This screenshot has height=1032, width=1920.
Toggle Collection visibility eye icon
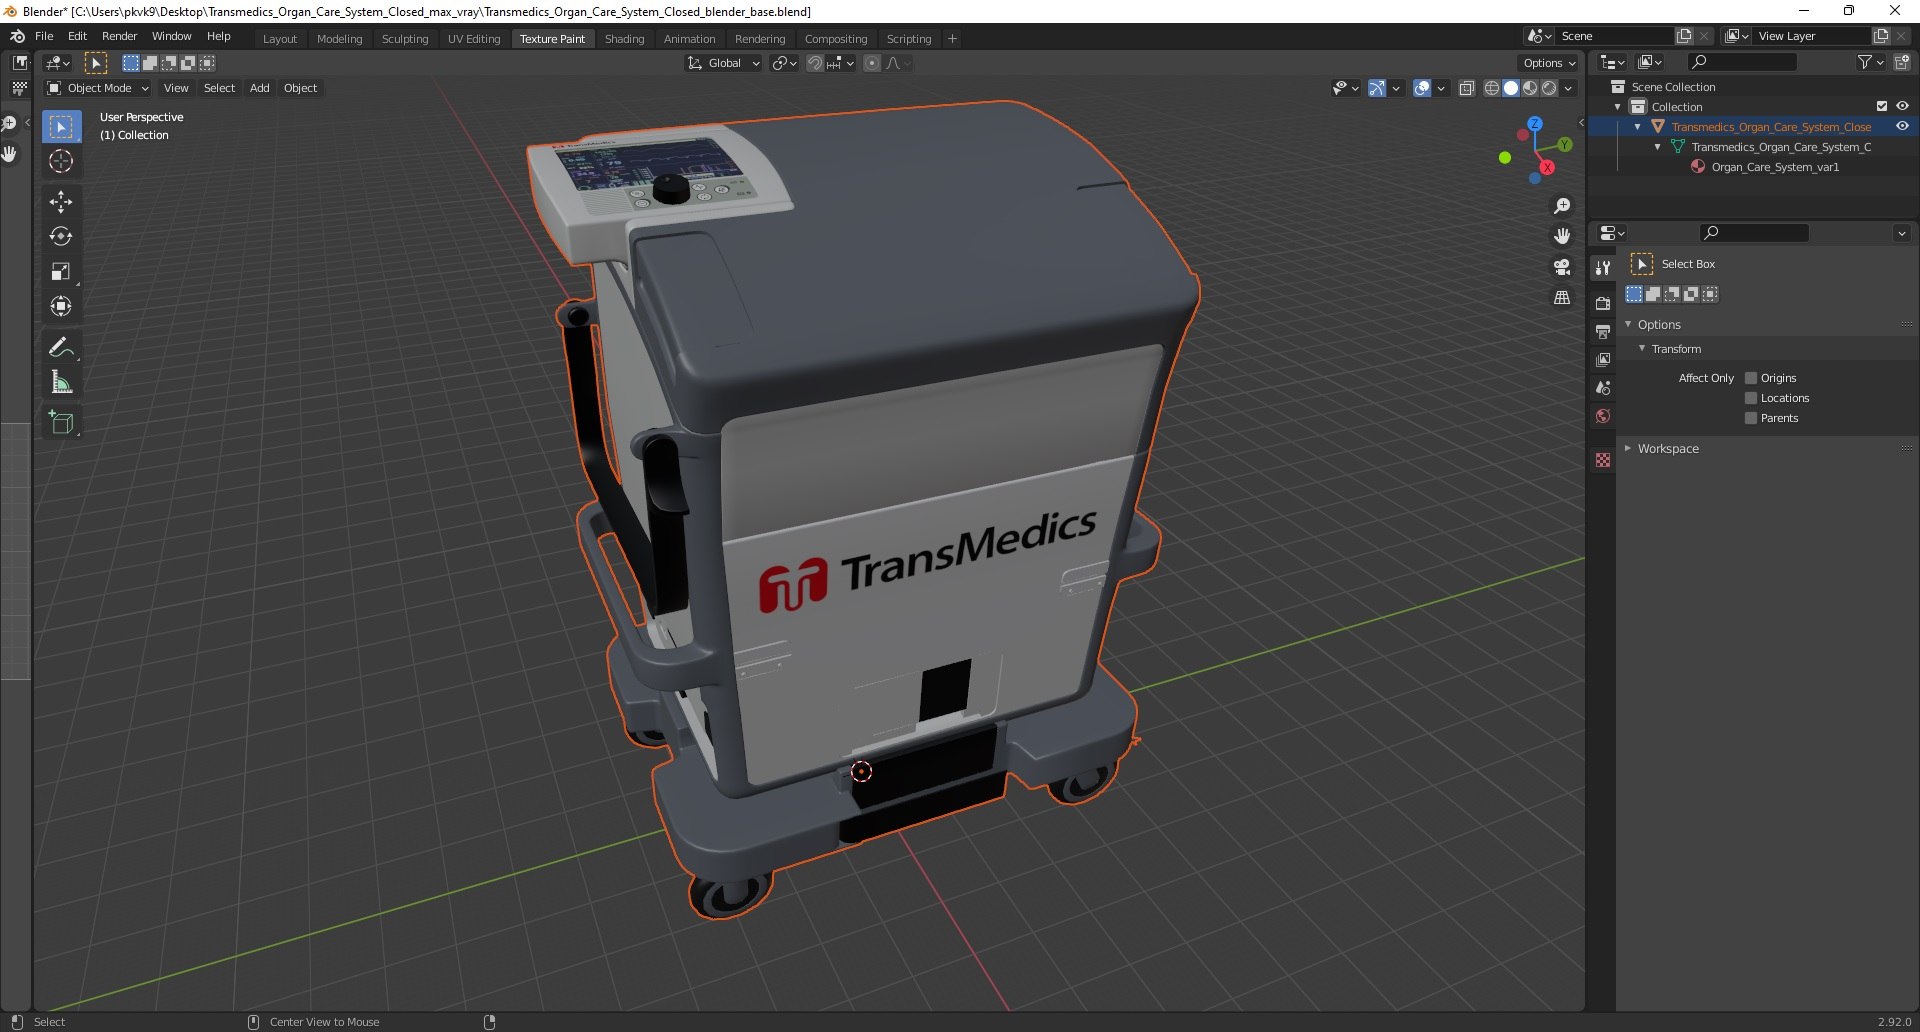tap(1902, 107)
